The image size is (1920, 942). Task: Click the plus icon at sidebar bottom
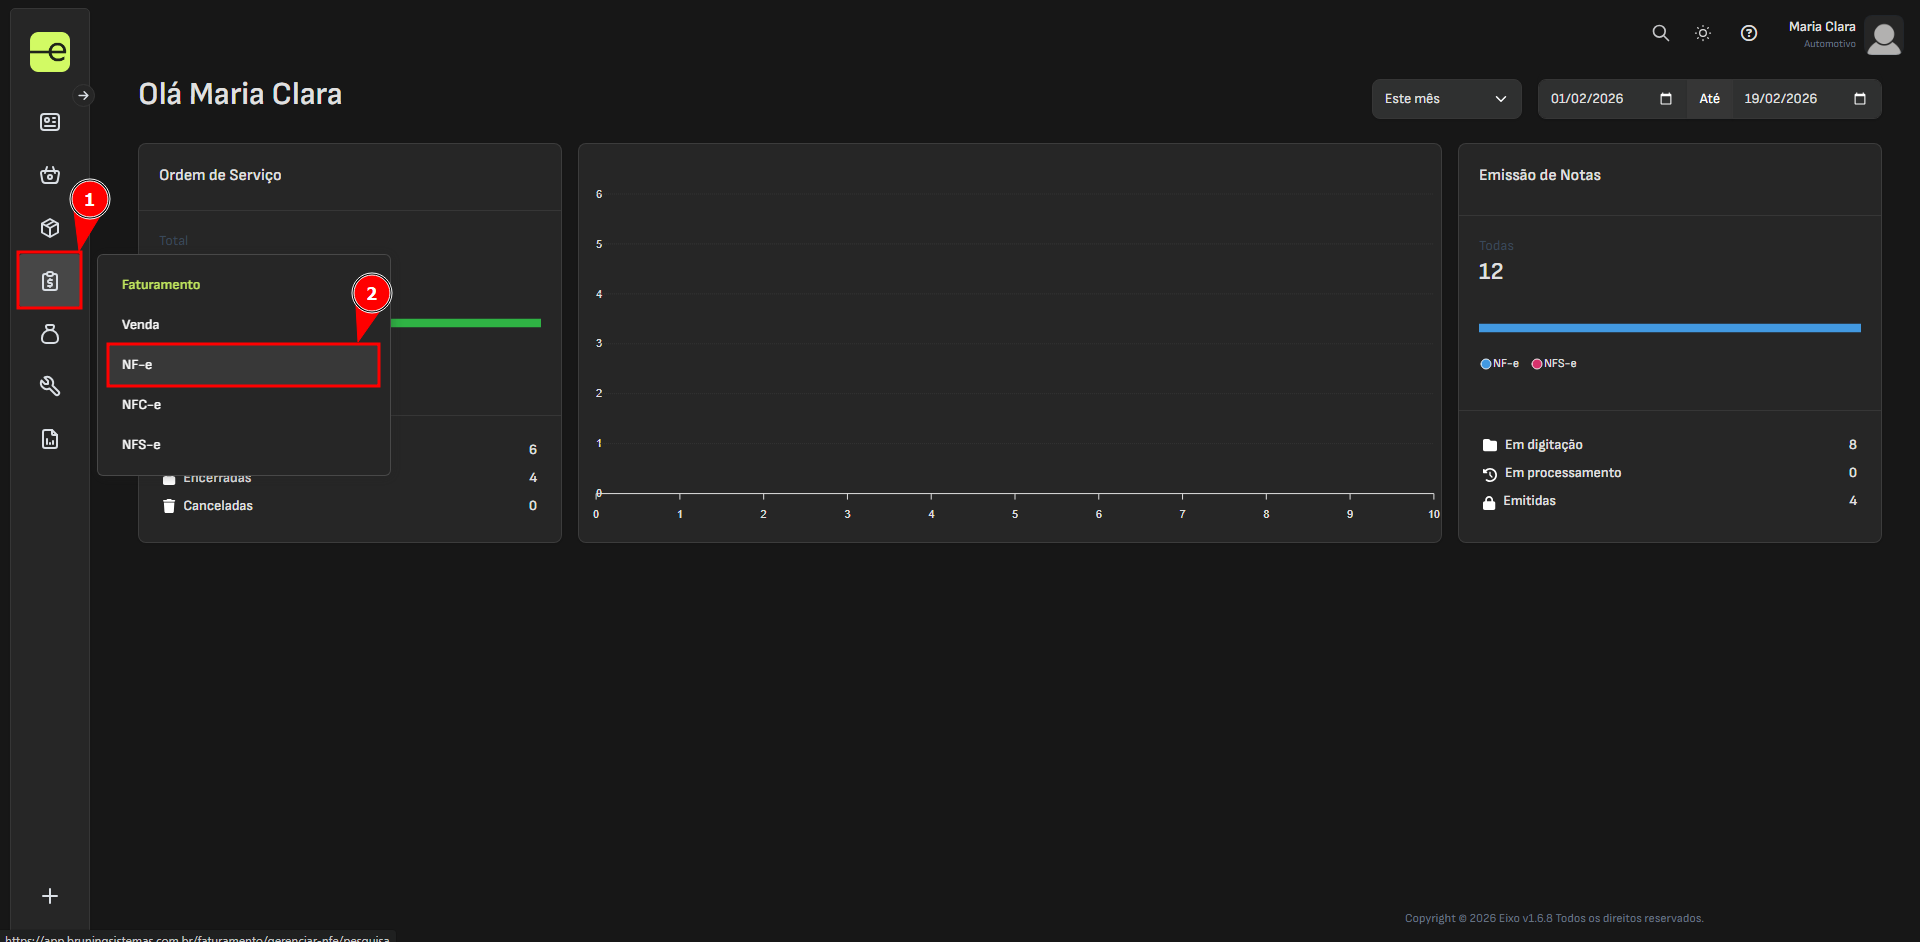(50, 896)
